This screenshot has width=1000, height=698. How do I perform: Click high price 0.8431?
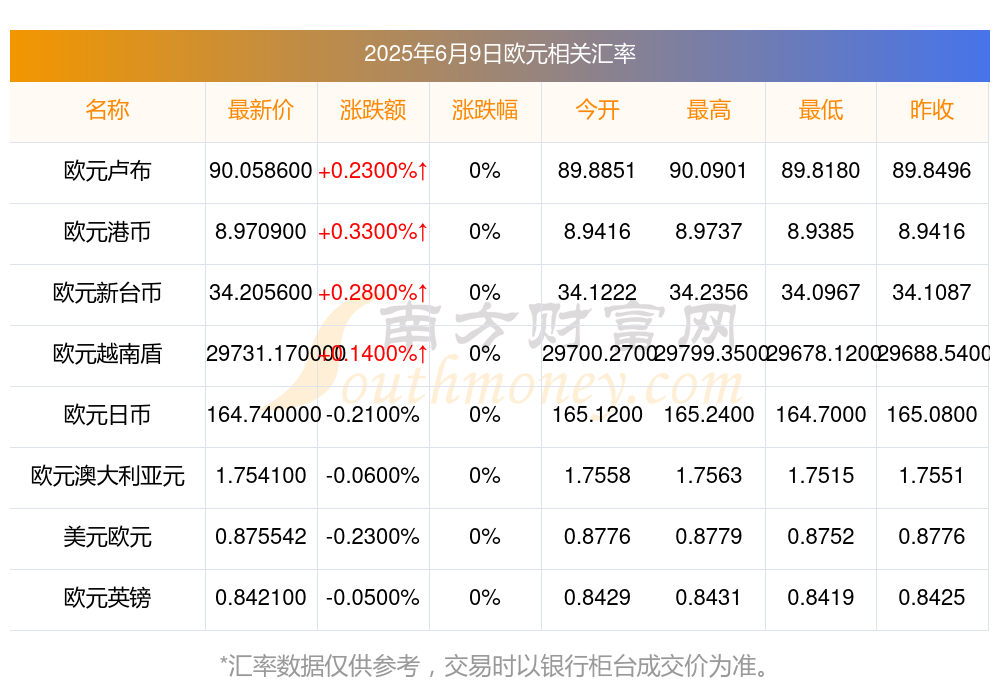point(709,598)
